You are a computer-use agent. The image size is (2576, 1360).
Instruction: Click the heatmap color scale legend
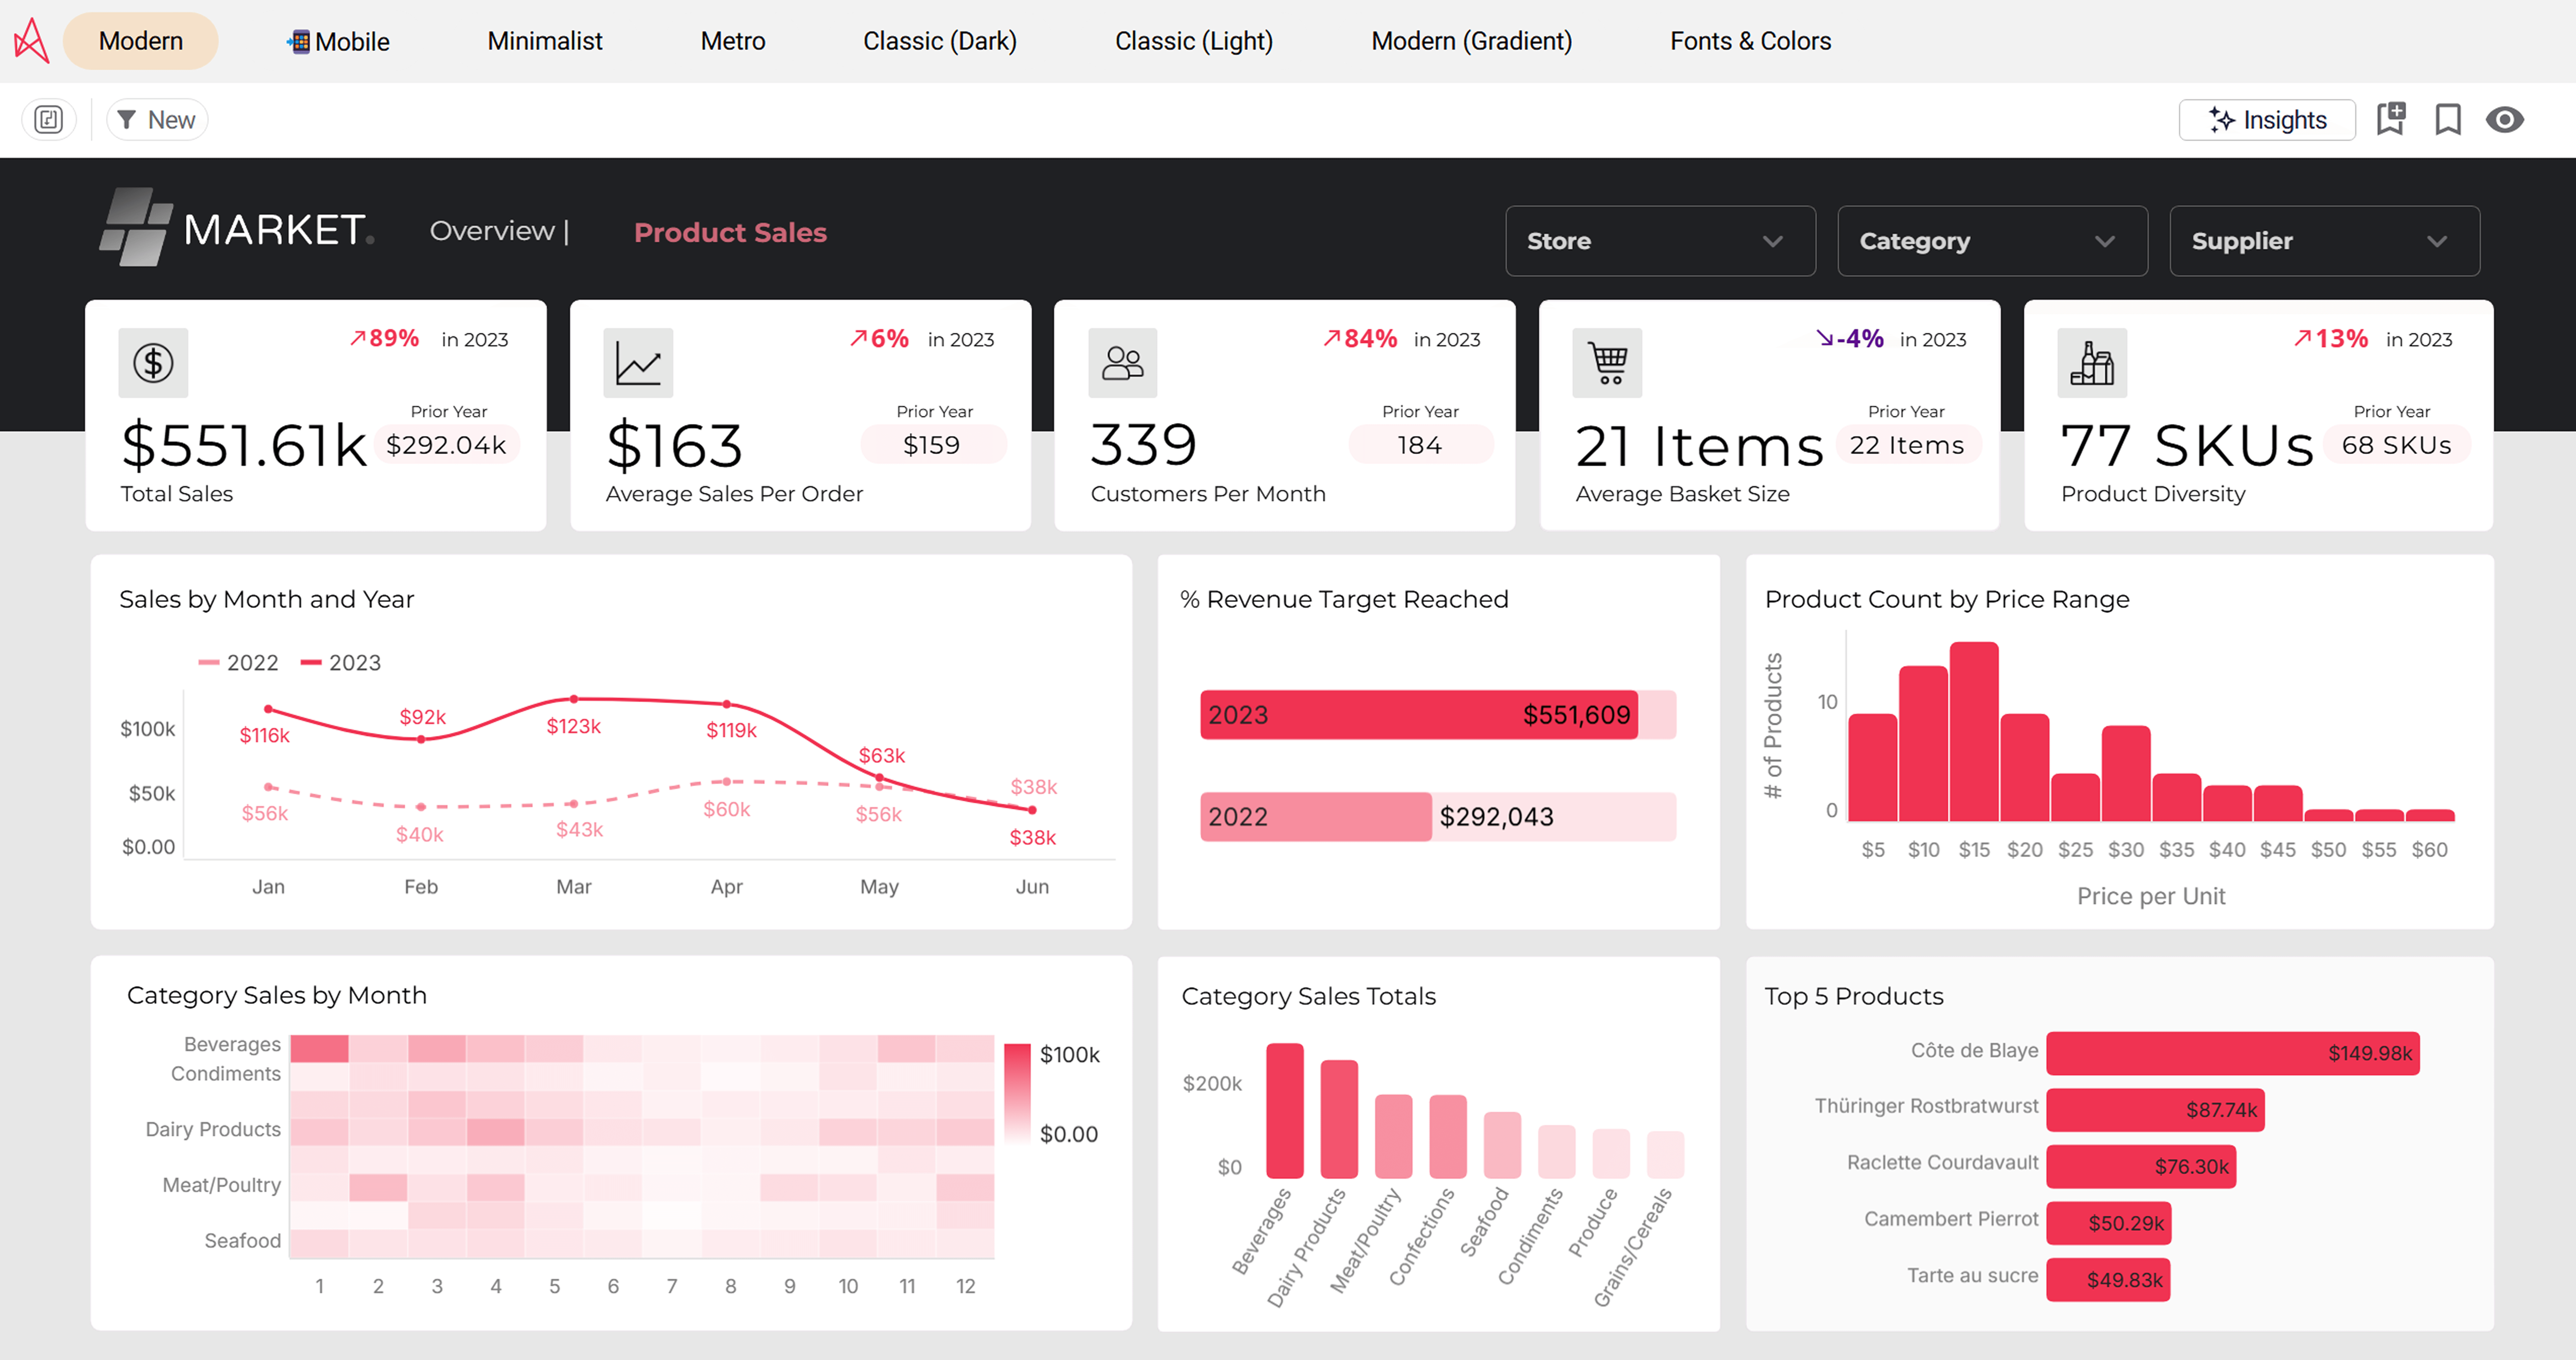[x=1017, y=1093]
